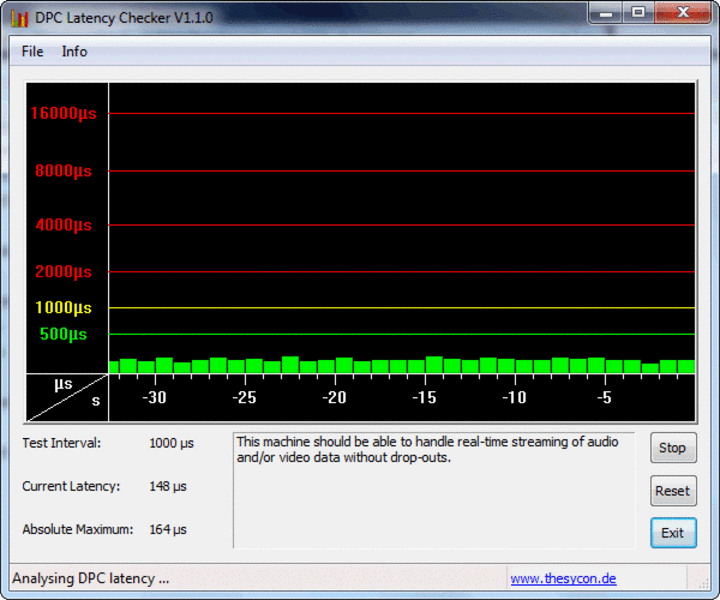
Task: Click the yellow 1000µs axis label
Action: tap(63, 308)
